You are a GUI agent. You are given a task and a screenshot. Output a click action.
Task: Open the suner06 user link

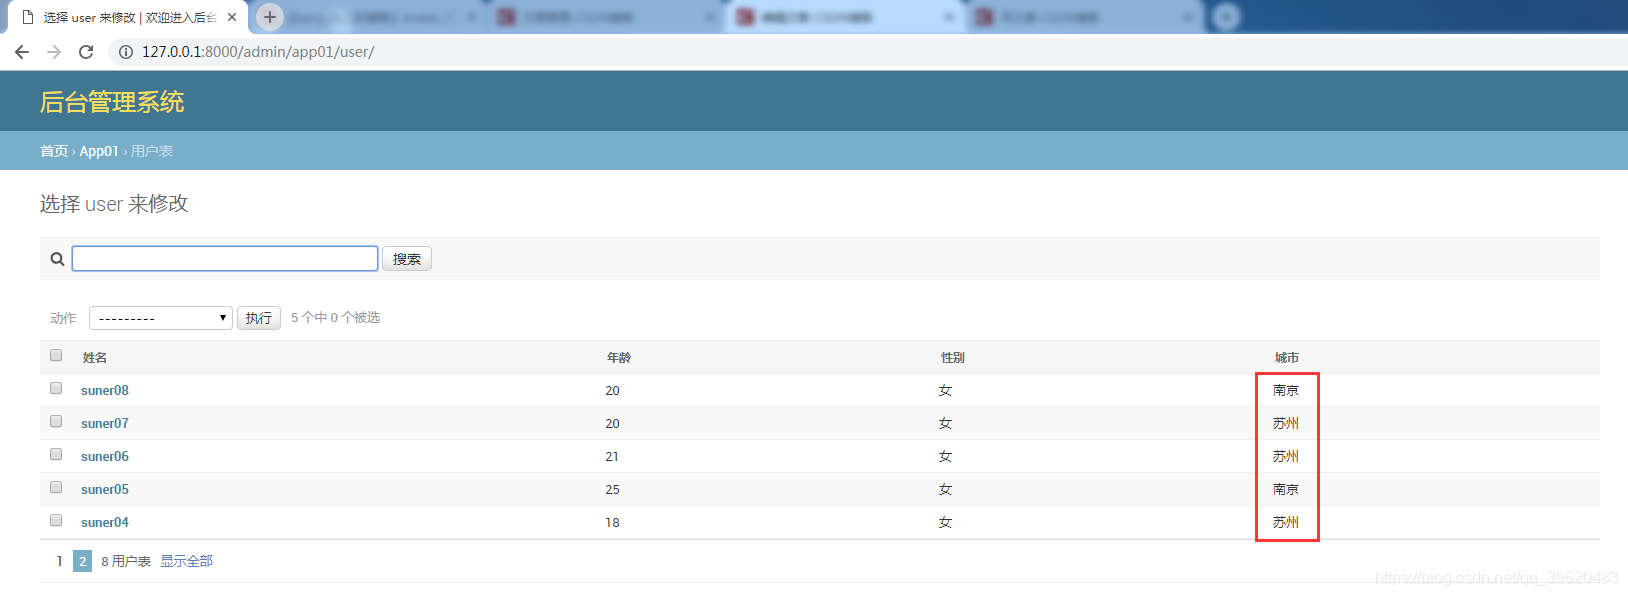point(105,456)
